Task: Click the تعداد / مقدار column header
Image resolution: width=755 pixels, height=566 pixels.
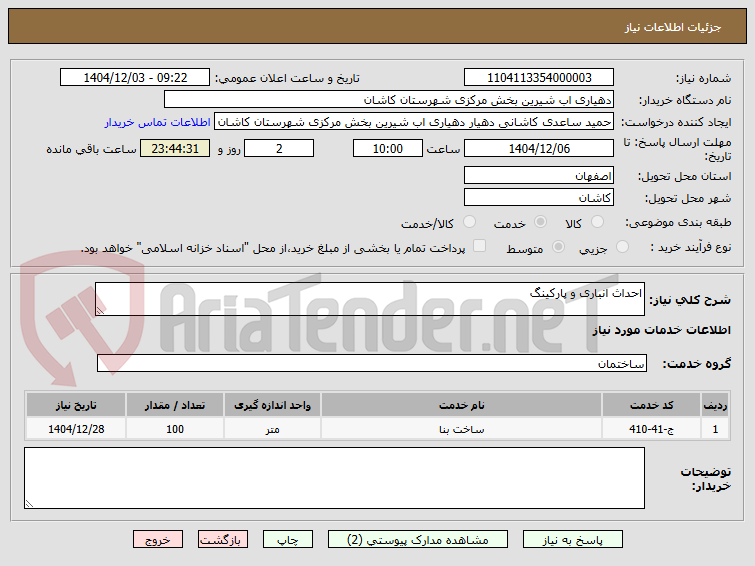Action: 175,405
